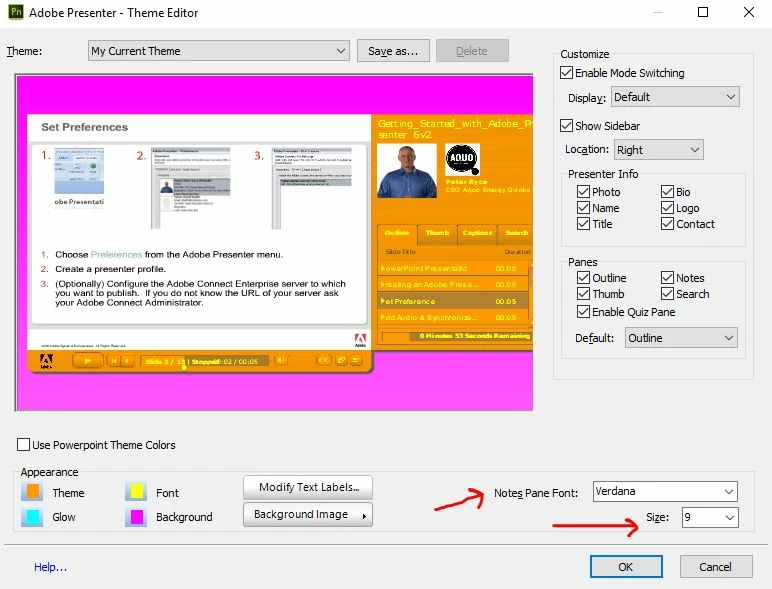The height and width of the screenshot is (589, 772).
Task: Click the Delete theme button
Action: 472,51
